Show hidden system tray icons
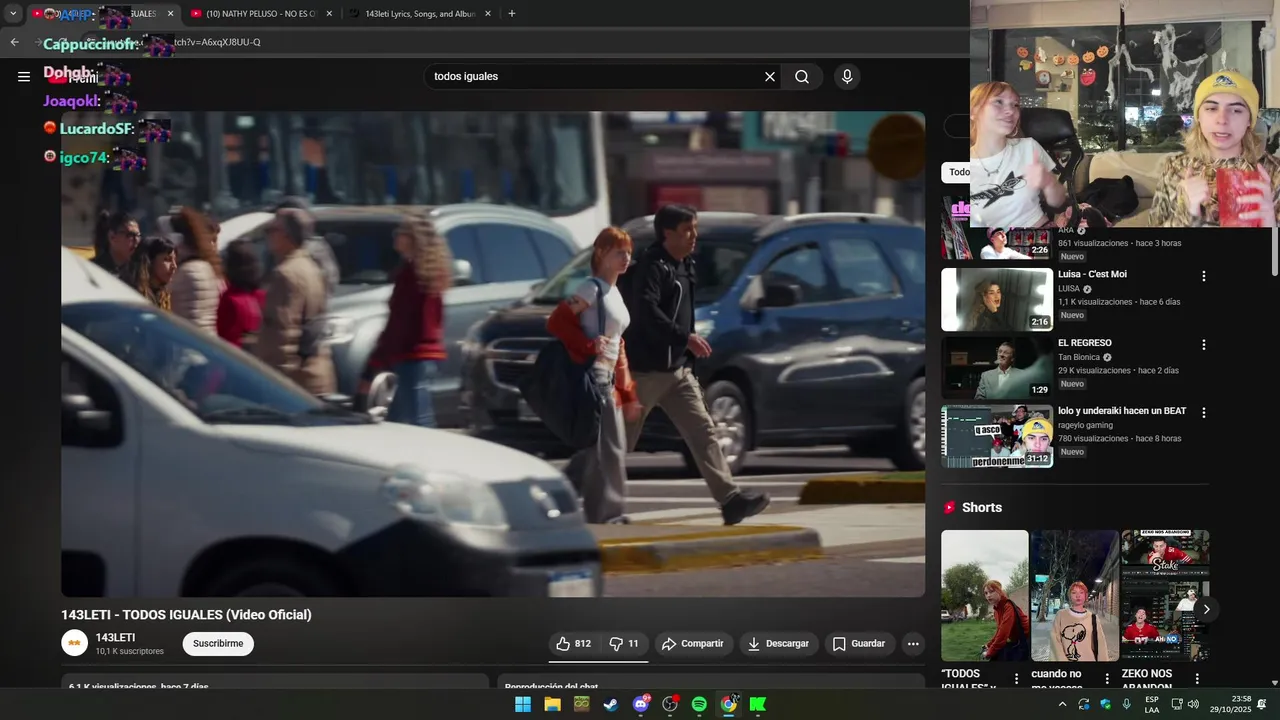The width and height of the screenshot is (1280, 720). coord(1062,704)
